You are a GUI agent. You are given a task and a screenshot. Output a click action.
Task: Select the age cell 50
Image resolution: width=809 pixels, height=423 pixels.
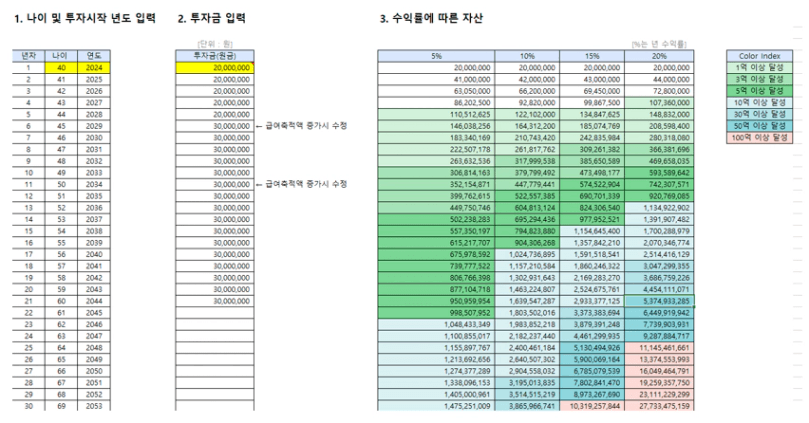click(x=61, y=184)
